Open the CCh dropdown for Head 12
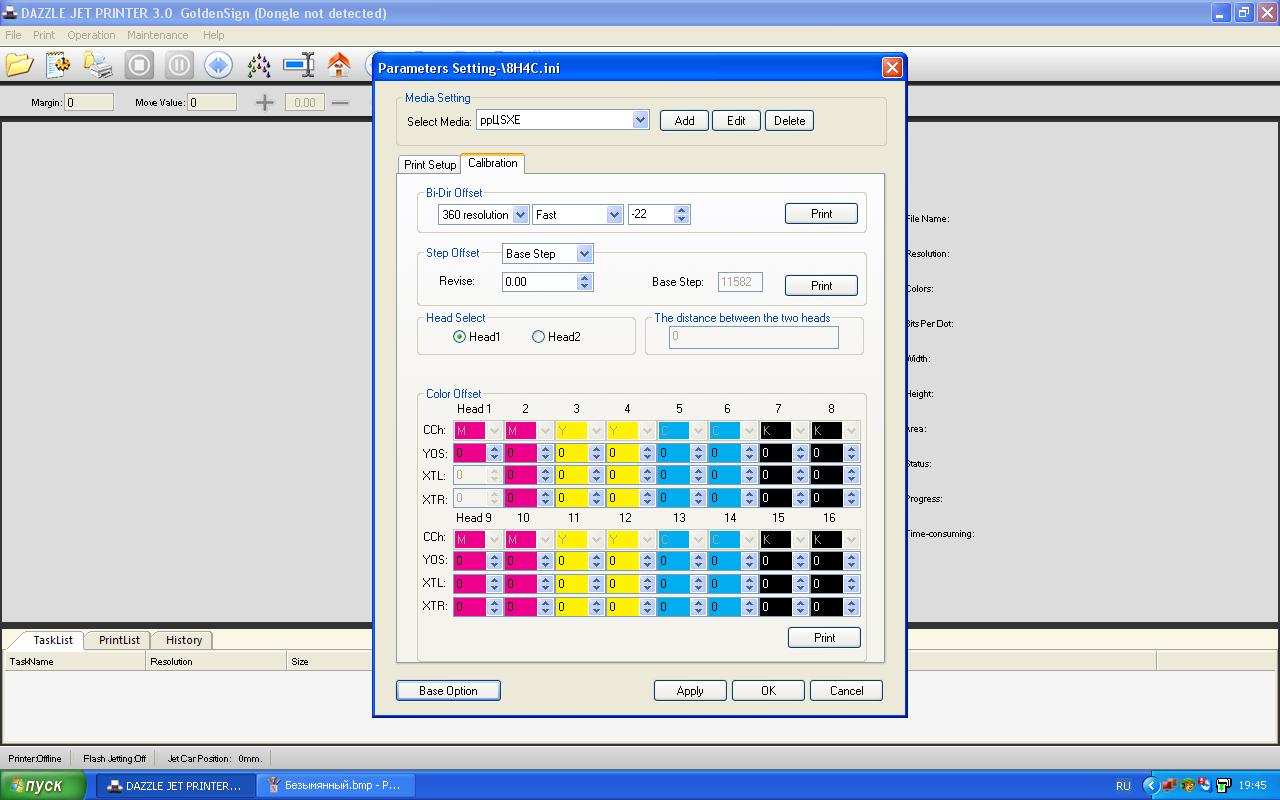This screenshot has width=1280, height=800. click(x=647, y=539)
